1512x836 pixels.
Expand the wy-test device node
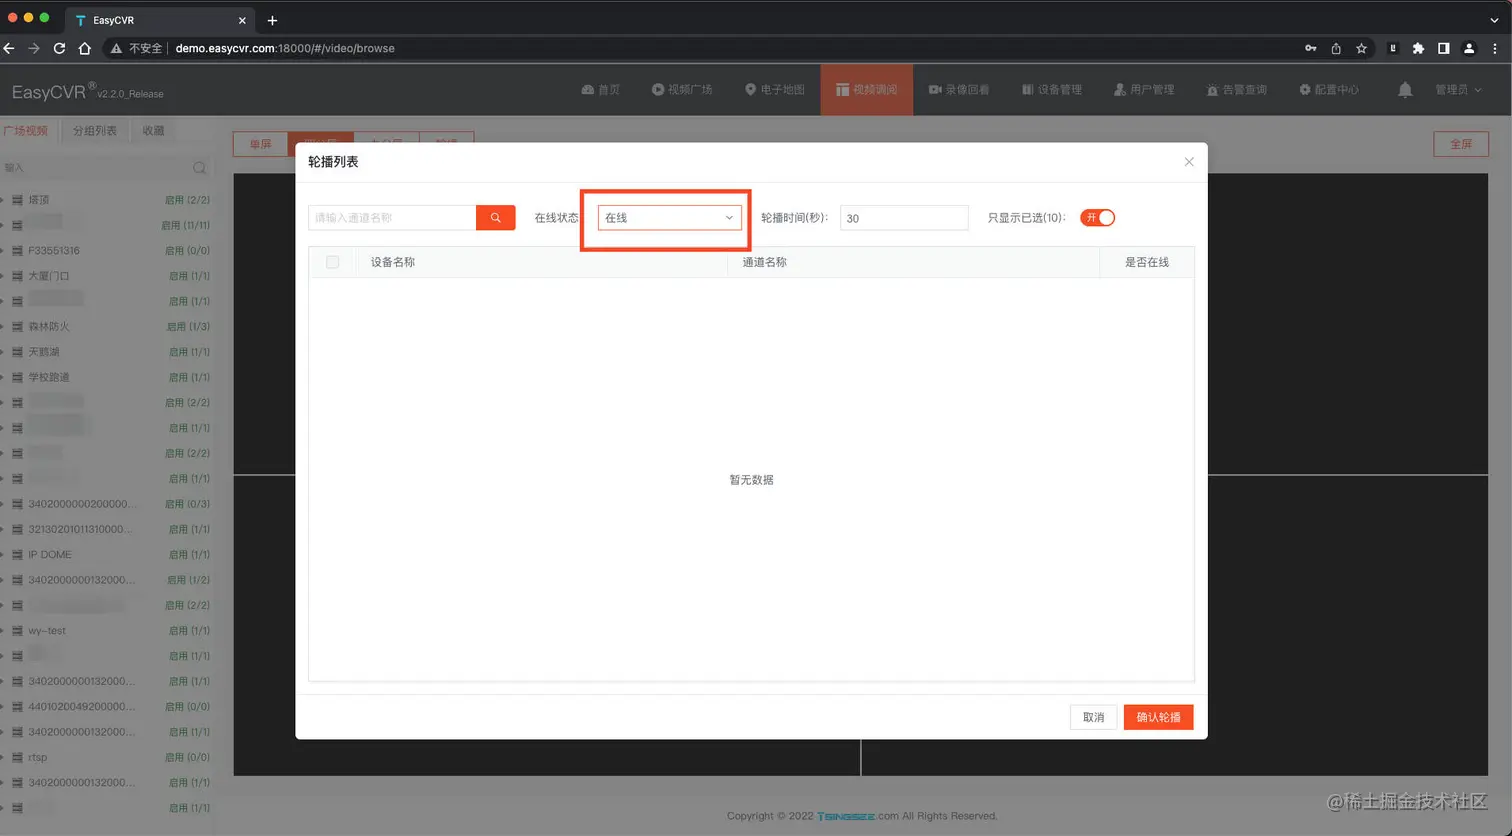tap(3, 630)
